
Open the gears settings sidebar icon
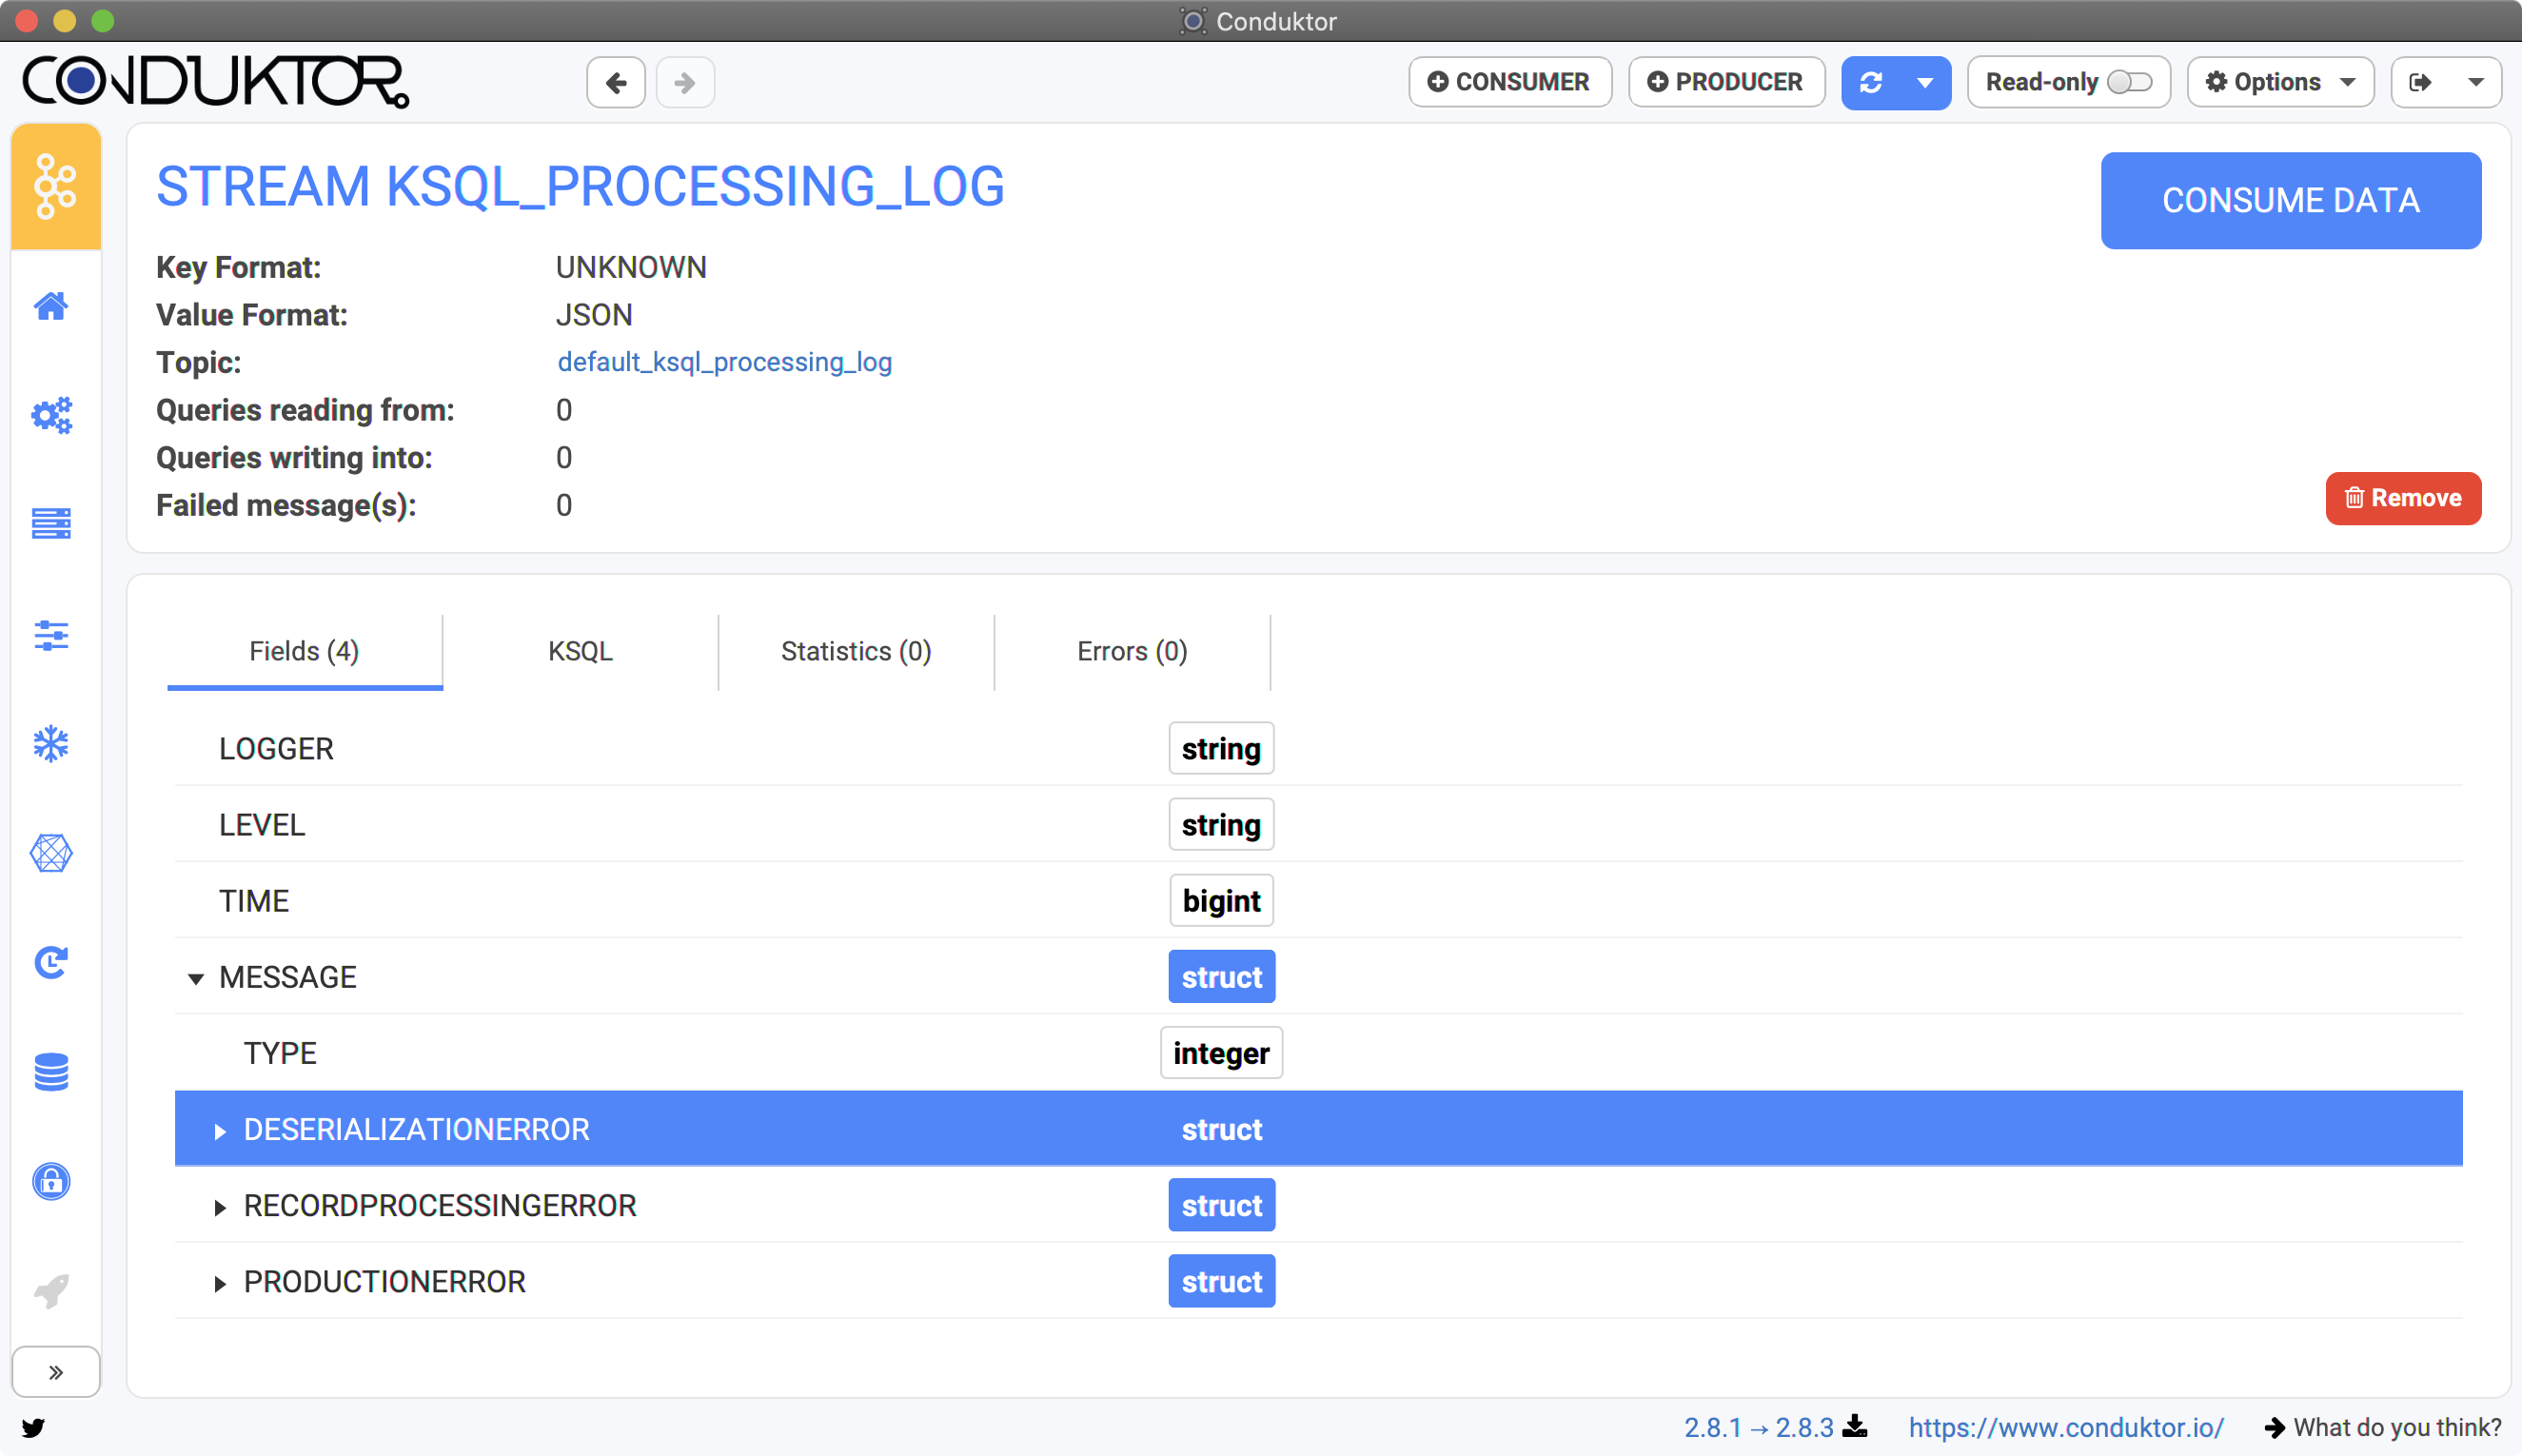click(51, 414)
